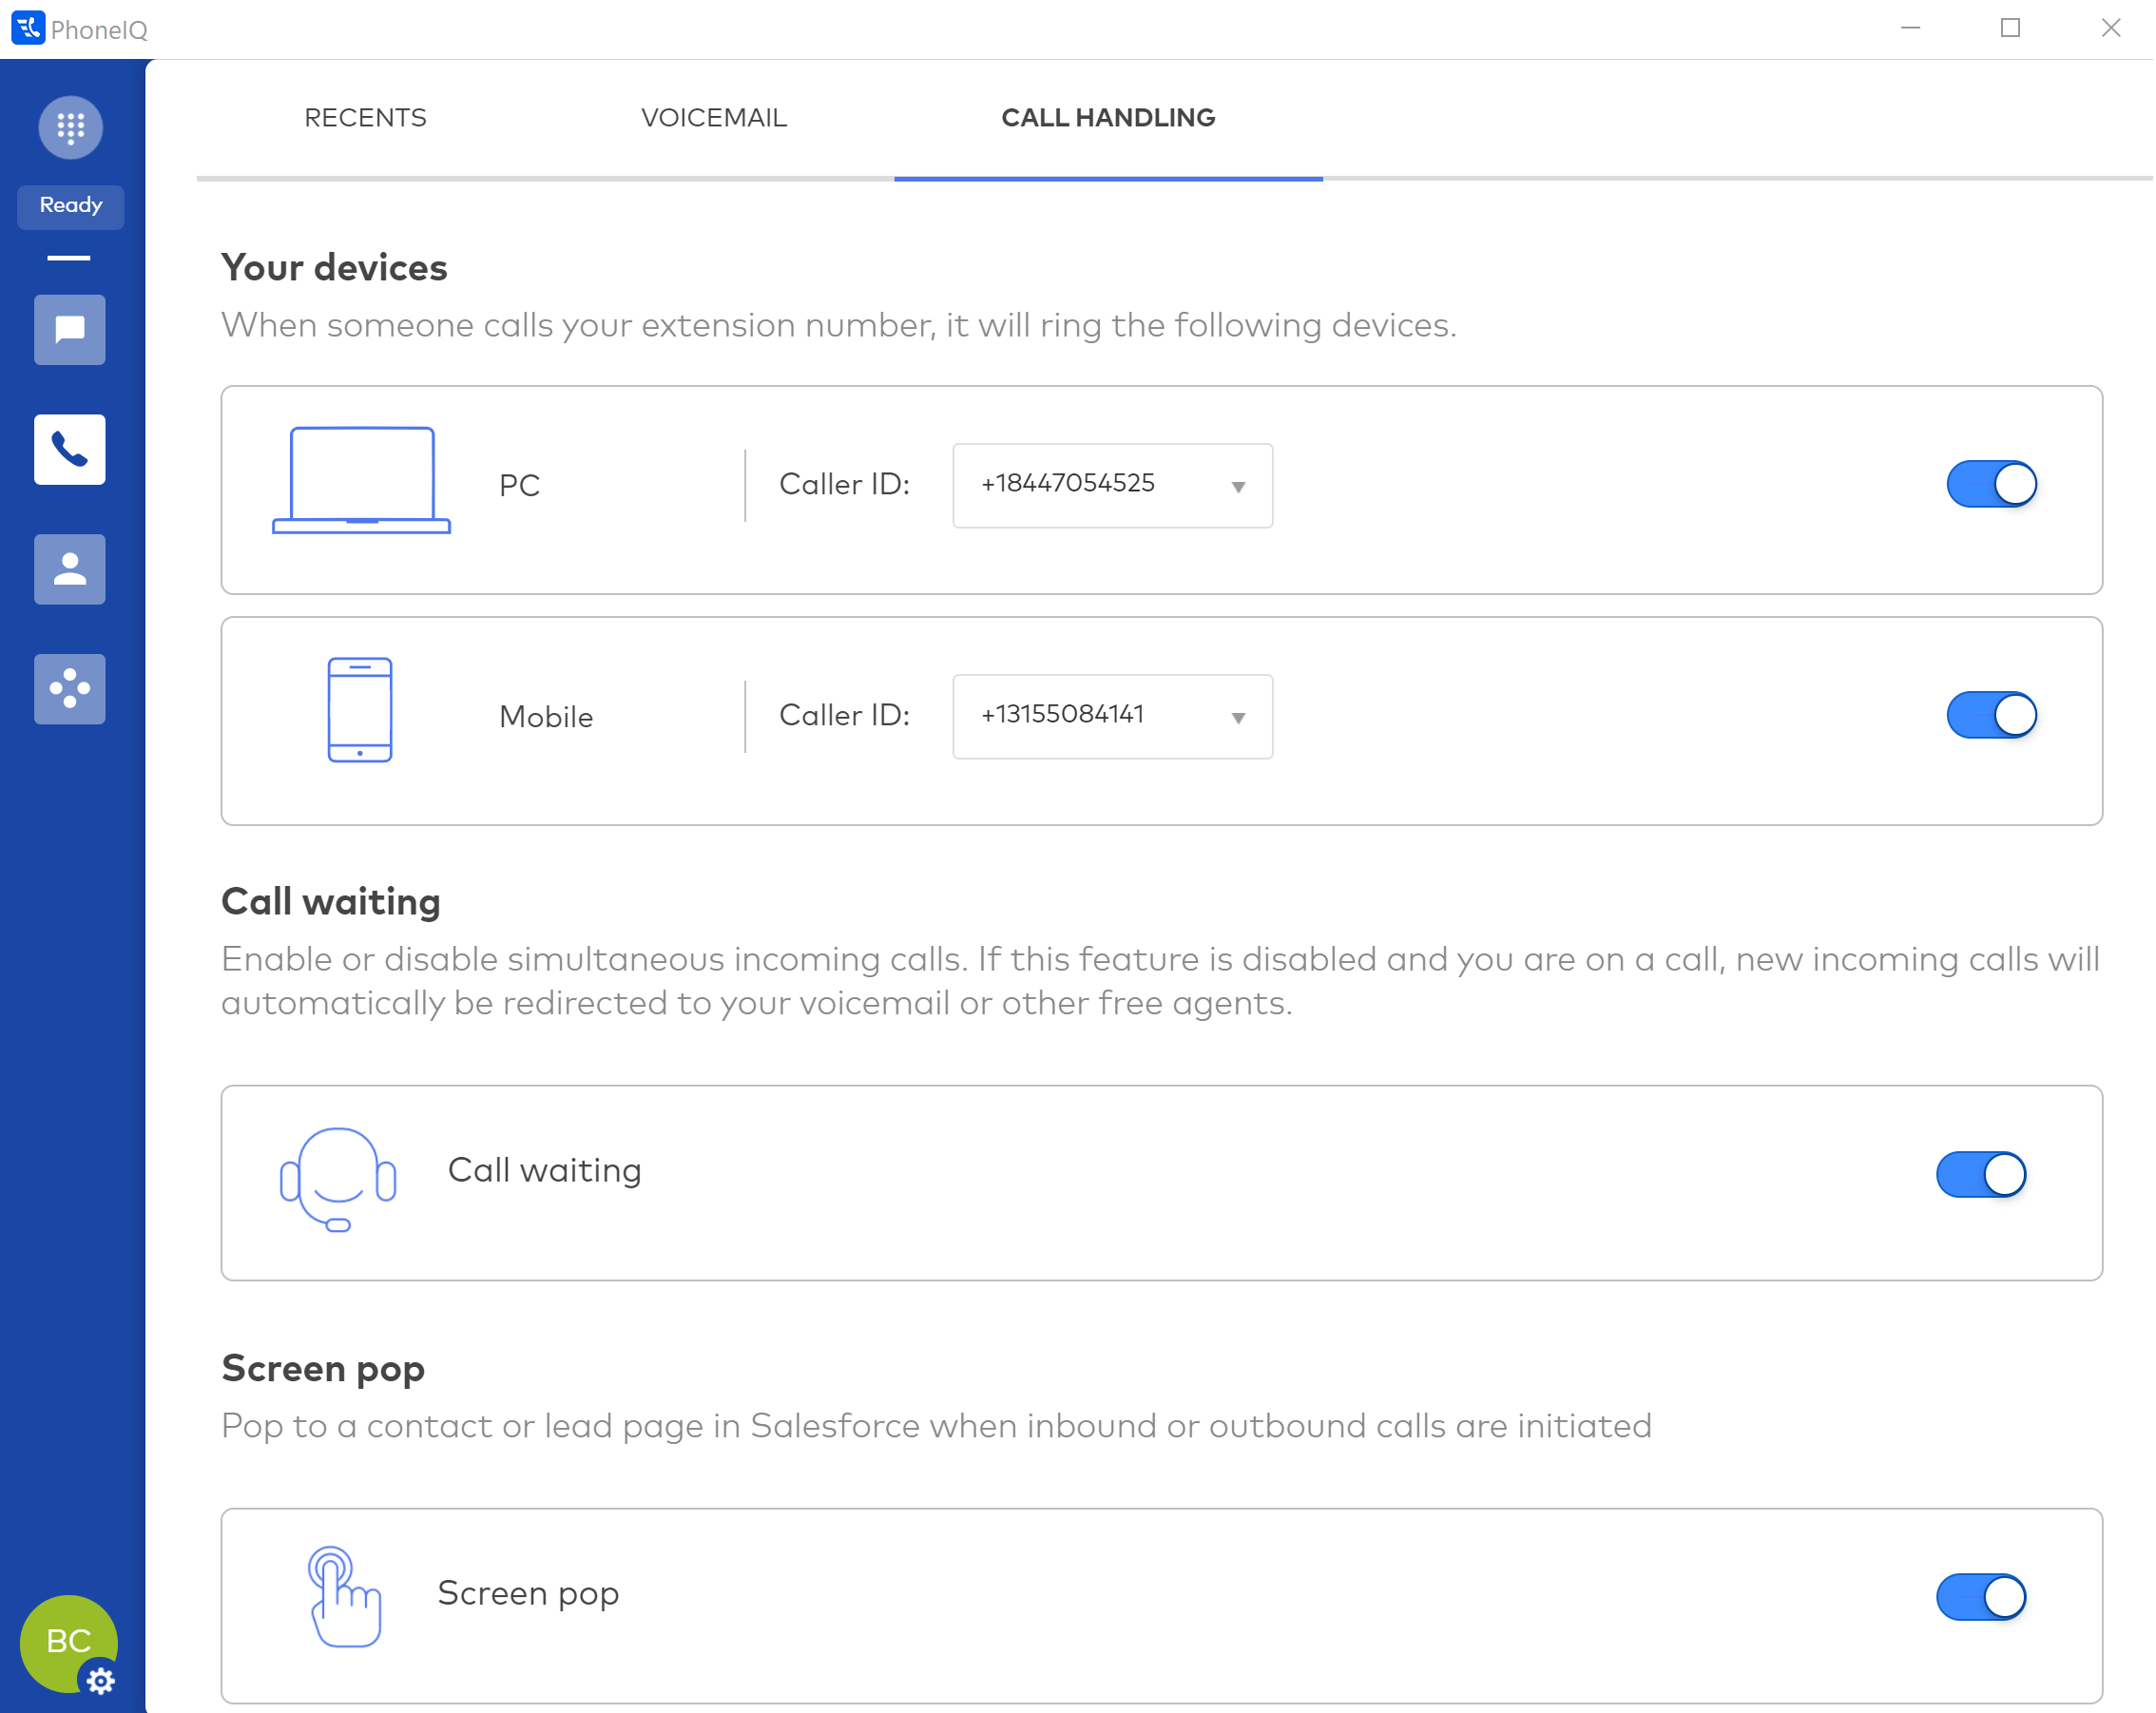2156x1713 pixels.
Task: Switch to the Recents tab
Action: click(365, 118)
